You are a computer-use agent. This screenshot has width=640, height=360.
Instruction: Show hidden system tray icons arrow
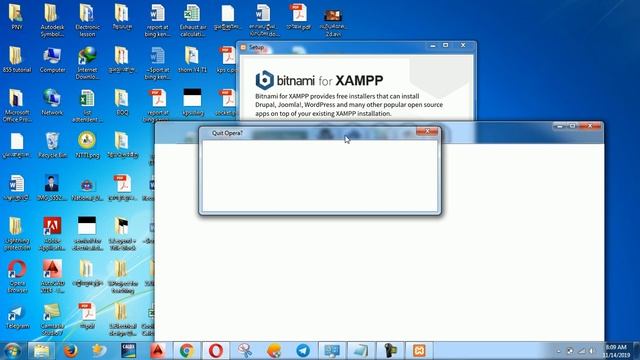click(x=558, y=351)
